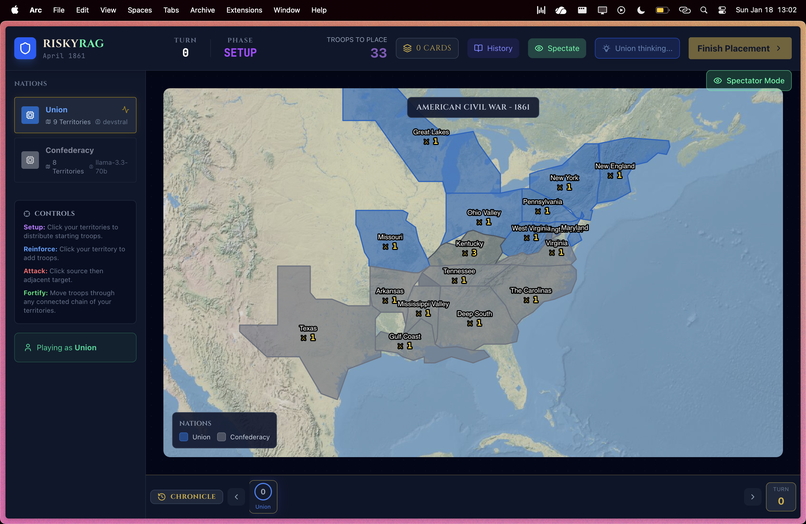Open the Chronicle panel
Image resolution: width=806 pixels, height=524 pixels.
187,497
